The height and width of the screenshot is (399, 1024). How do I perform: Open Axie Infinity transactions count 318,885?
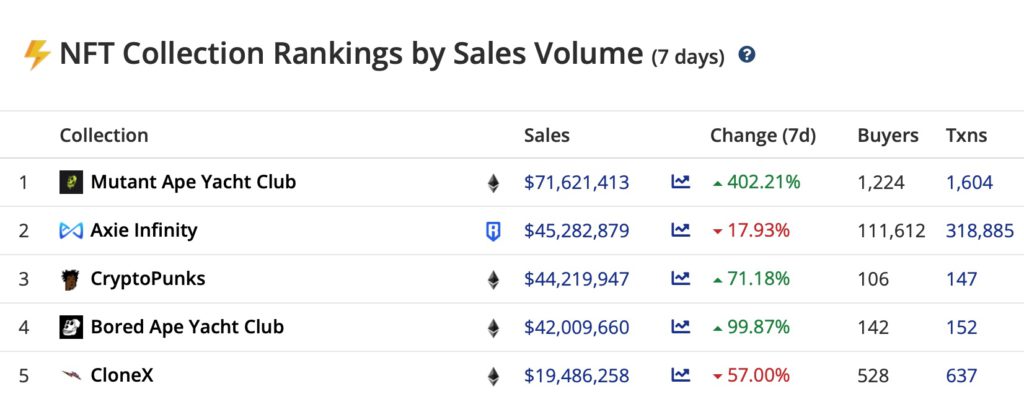[980, 231]
